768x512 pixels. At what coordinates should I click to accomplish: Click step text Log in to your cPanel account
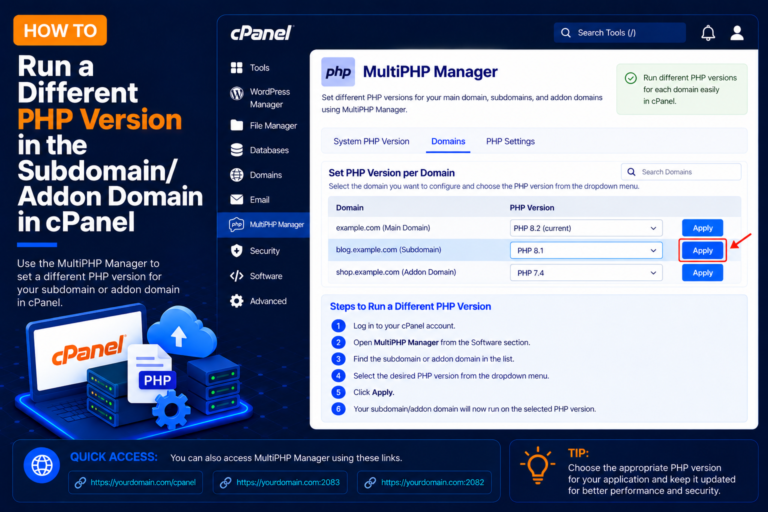(404, 326)
